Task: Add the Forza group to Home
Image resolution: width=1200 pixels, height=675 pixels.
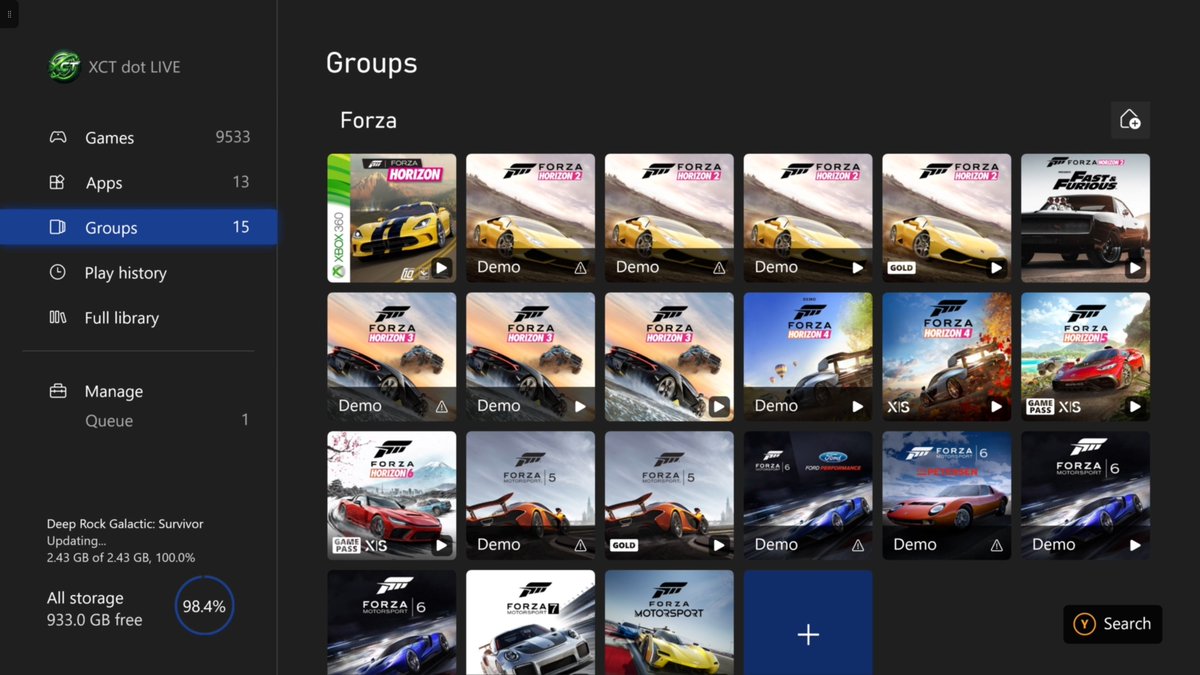Action: 1130,120
